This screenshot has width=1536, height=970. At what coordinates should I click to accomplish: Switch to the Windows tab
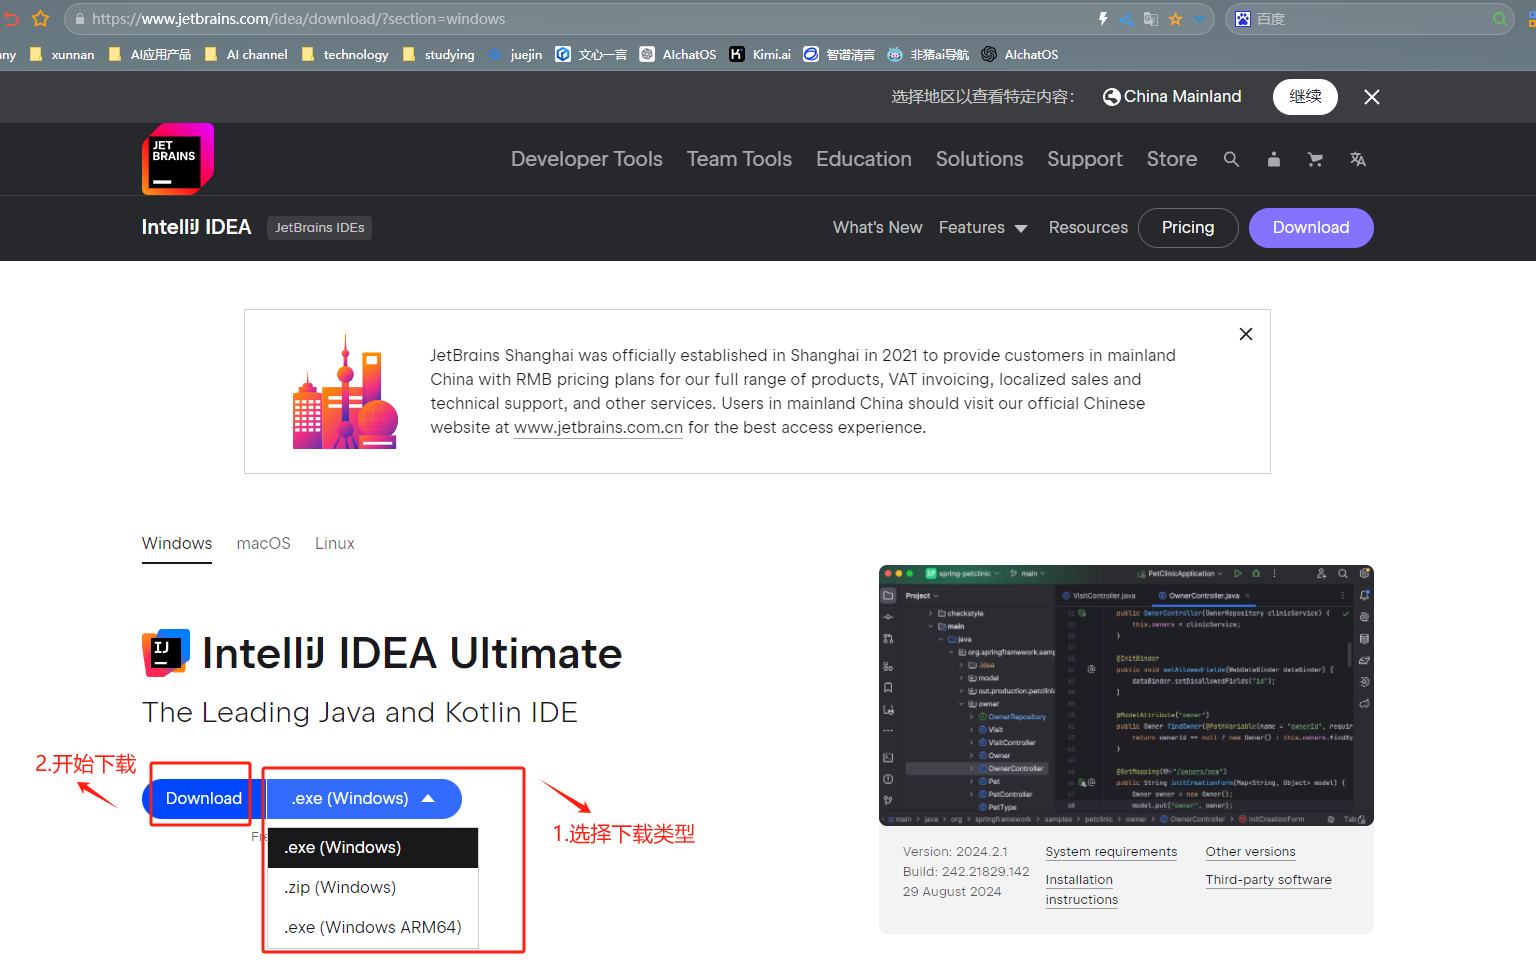pos(177,544)
